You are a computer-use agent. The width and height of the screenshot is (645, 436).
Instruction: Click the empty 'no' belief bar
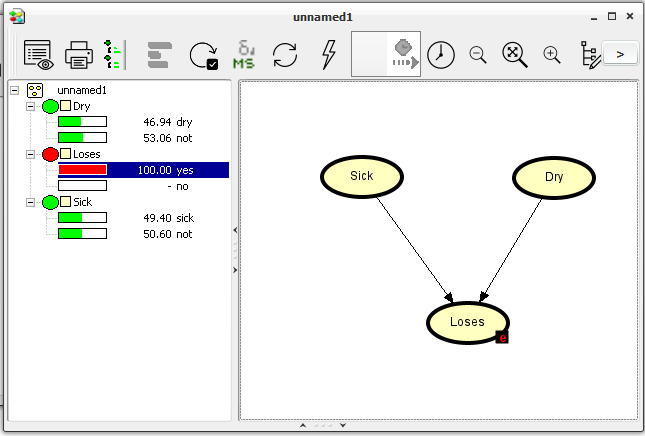coord(82,186)
